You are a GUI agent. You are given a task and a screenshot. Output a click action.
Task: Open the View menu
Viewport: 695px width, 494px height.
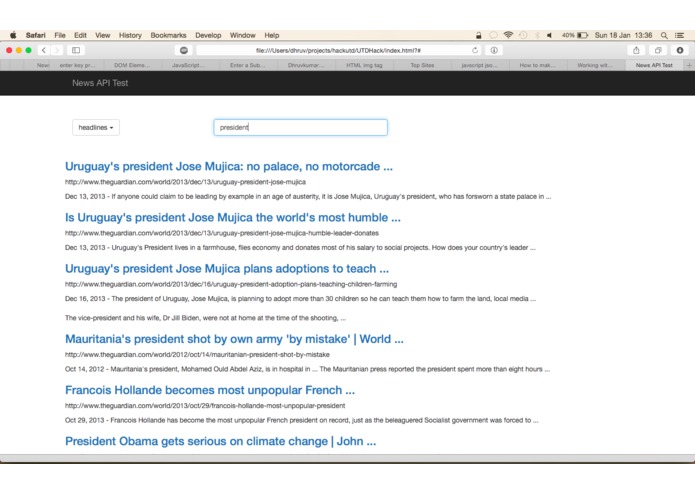tap(102, 35)
